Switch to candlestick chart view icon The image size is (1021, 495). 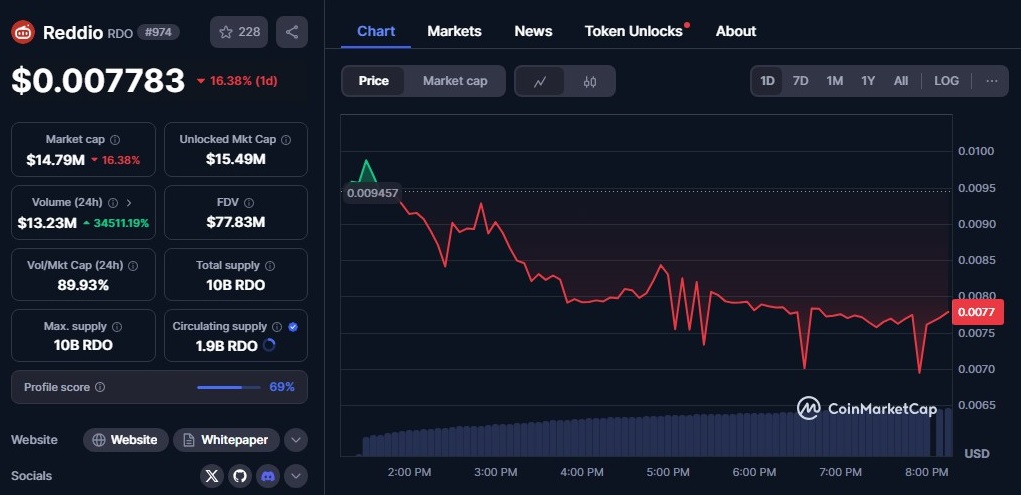[x=590, y=81]
